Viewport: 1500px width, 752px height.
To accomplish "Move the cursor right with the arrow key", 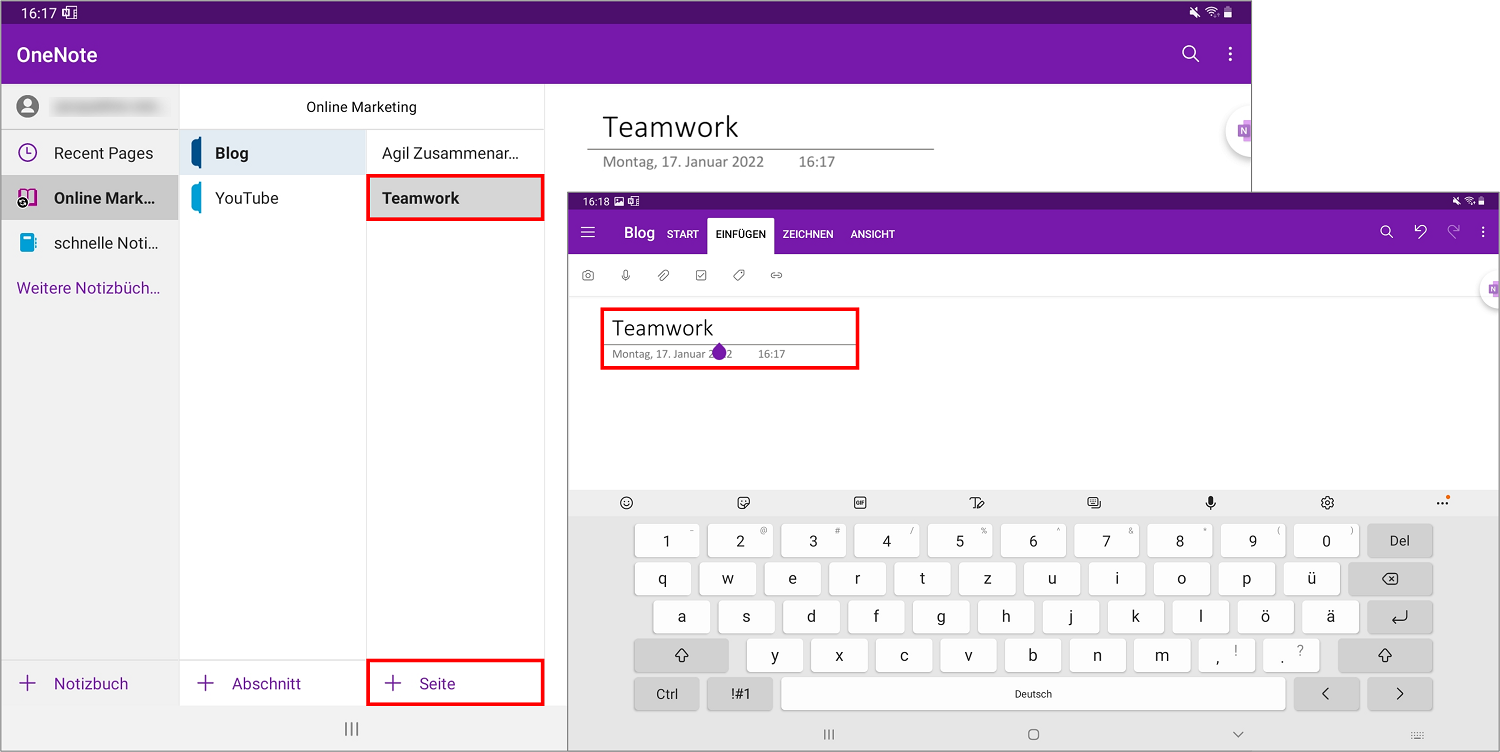I will click(1400, 694).
